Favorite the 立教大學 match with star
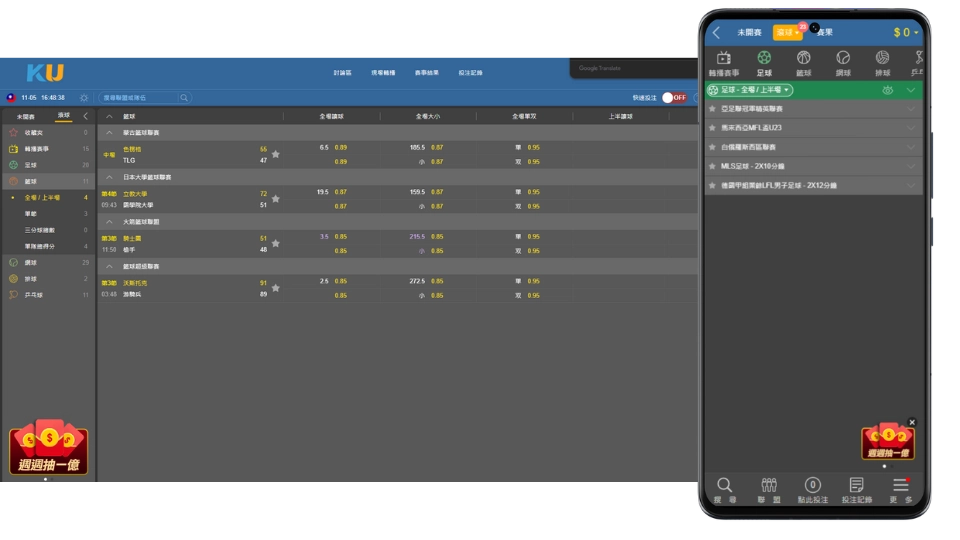This screenshot has width=960, height=540. pyautogui.click(x=275, y=199)
